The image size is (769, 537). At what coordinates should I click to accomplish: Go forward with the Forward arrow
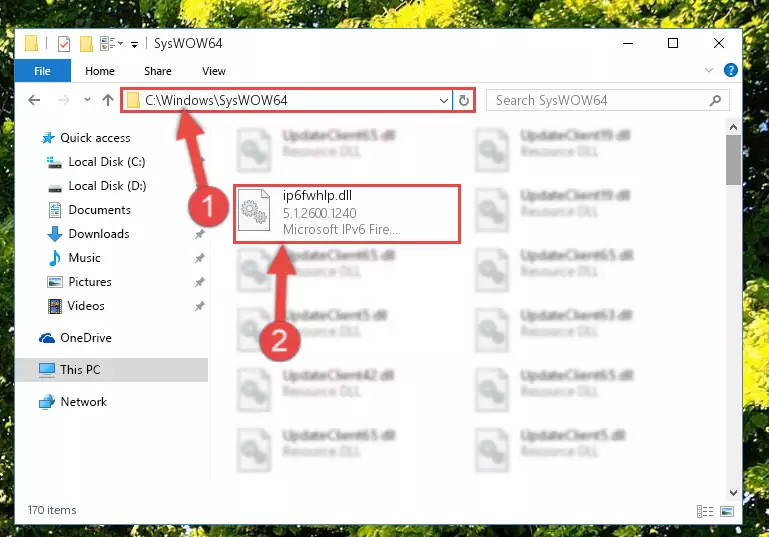click(x=64, y=100)
